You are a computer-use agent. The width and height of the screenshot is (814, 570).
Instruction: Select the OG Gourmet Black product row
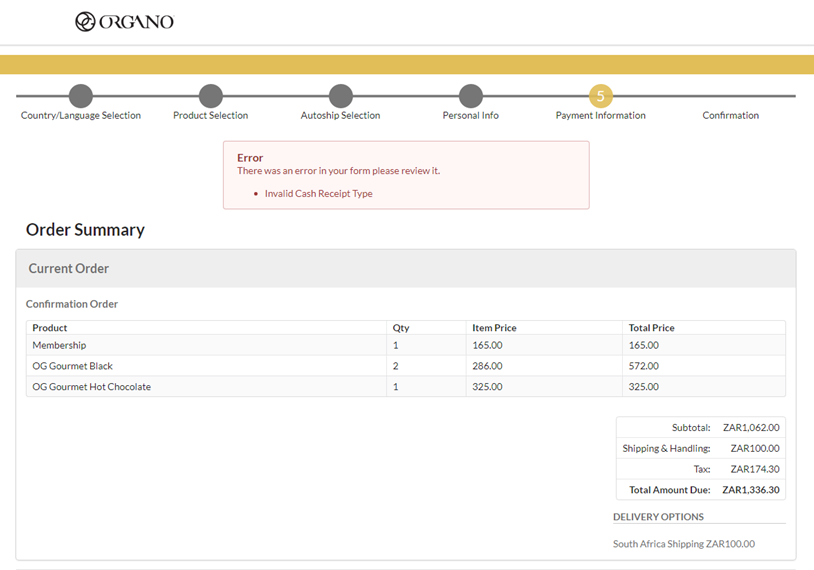coord(406,366)
